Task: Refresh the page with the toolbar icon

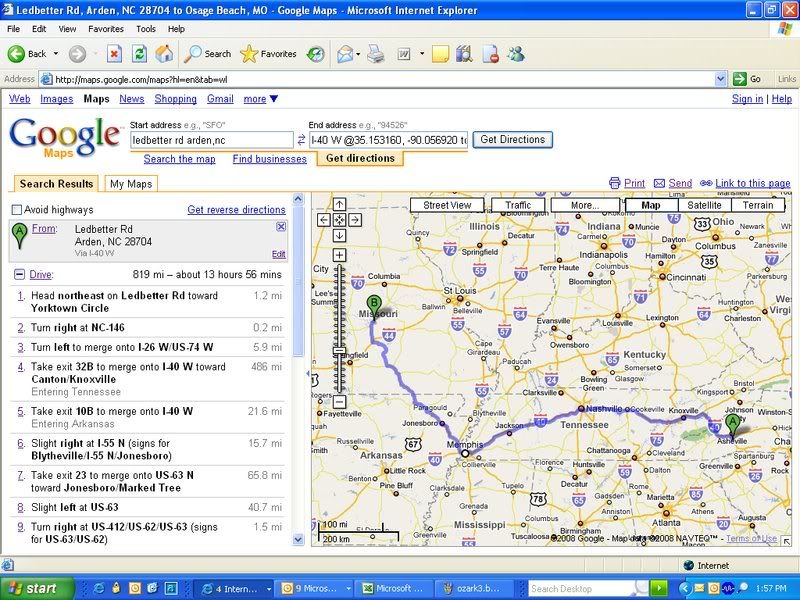Action: [139, 54]
